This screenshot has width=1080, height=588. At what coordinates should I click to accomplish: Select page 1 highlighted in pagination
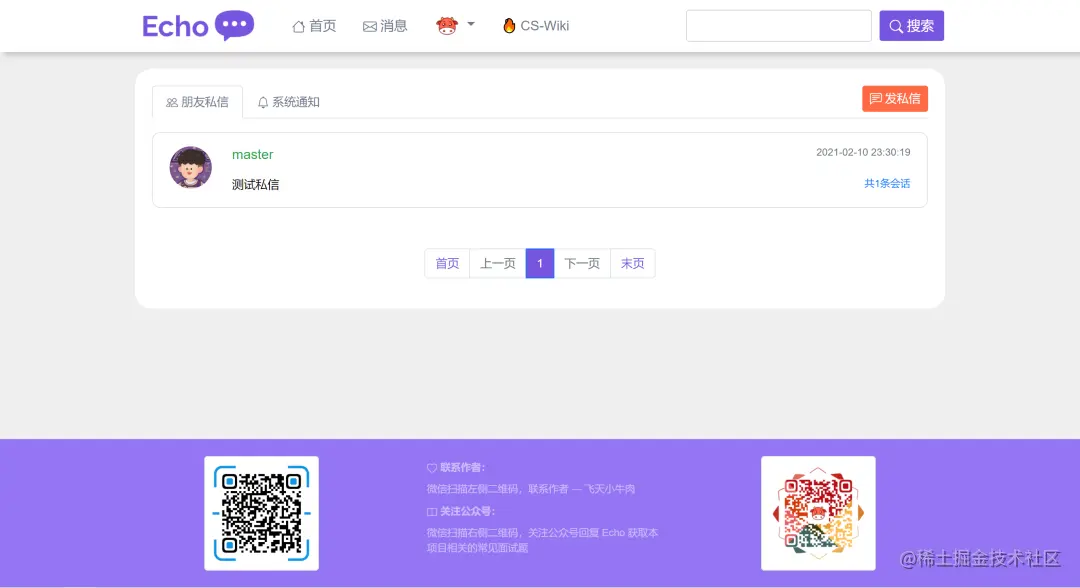pos(540,263)
